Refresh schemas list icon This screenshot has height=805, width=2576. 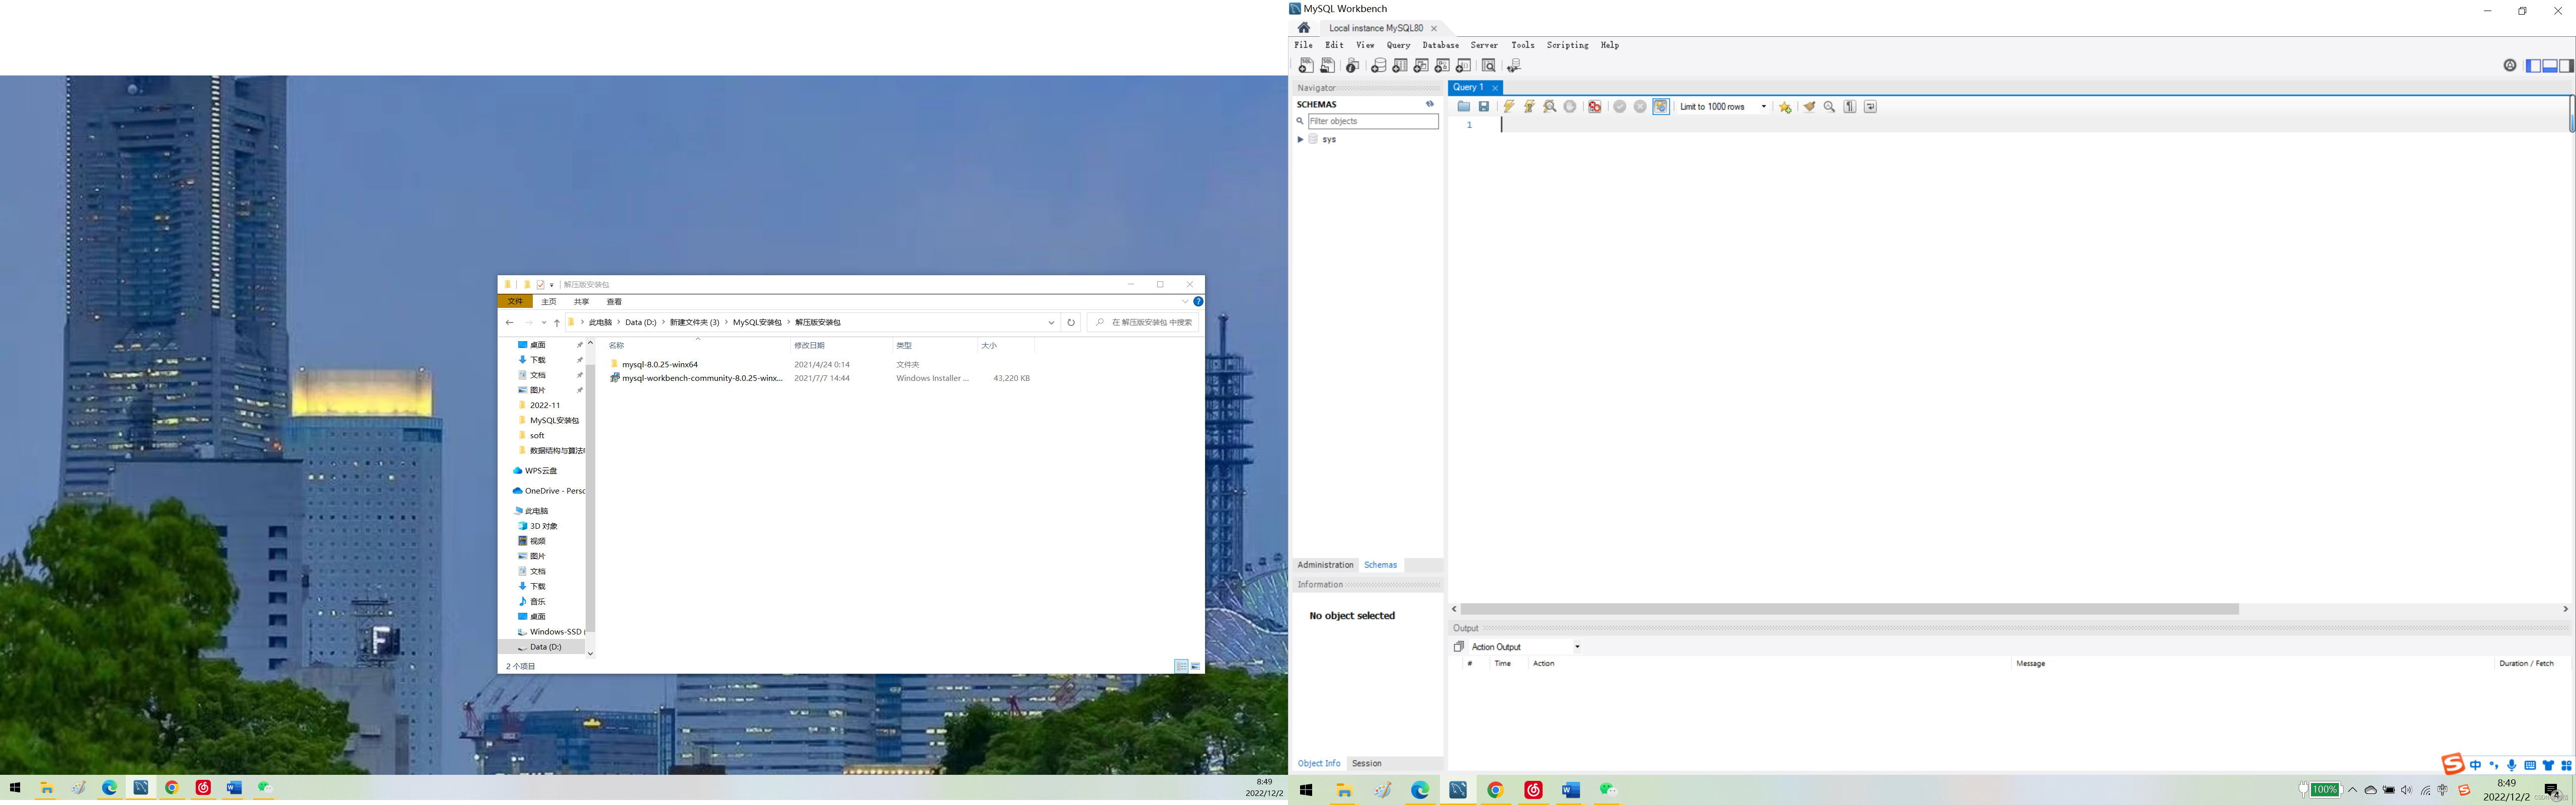(x=1430, y=104)
